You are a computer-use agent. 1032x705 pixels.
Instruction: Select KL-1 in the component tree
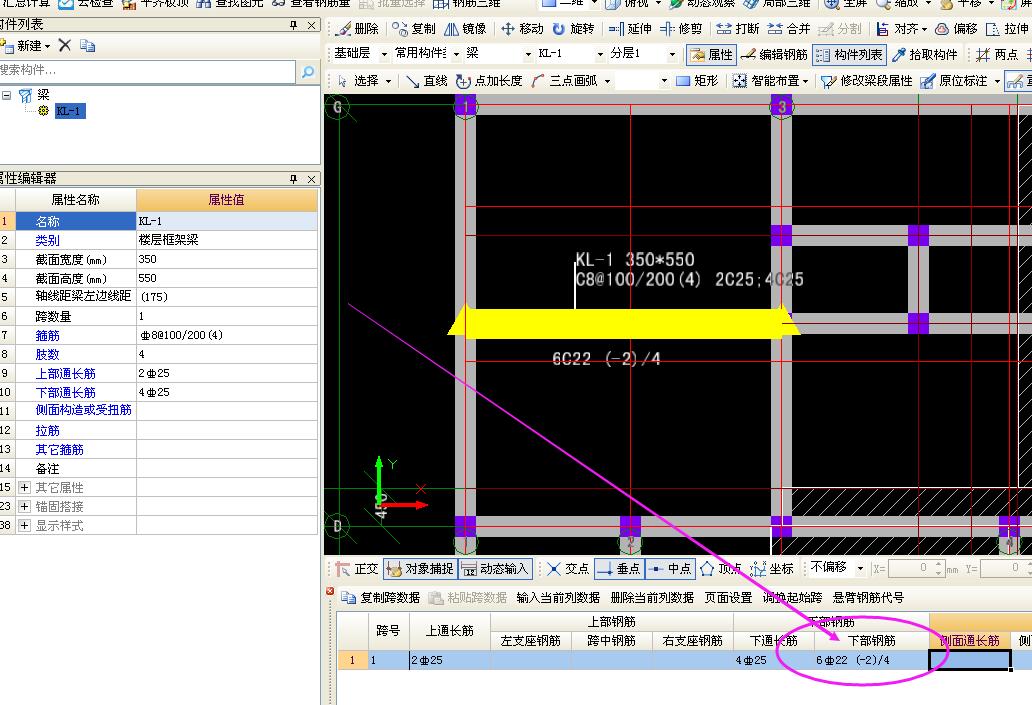68,111
